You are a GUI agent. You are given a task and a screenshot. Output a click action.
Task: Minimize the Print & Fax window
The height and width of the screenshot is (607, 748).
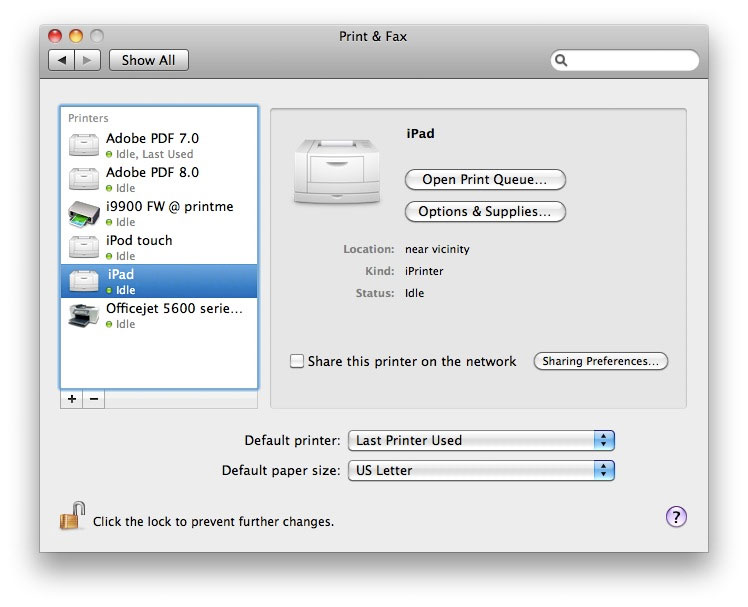[x=76, y=36]
